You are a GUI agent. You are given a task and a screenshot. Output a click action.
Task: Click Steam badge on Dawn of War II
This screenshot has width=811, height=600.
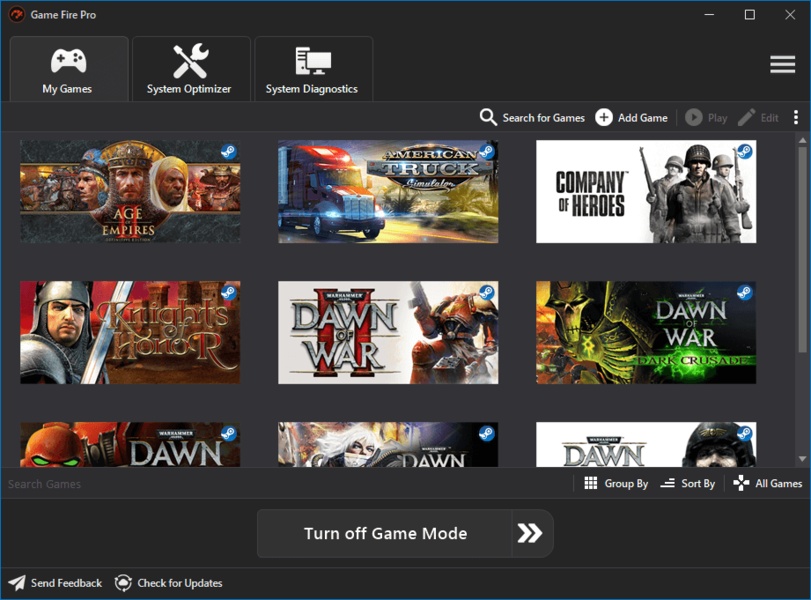[x=487, y=292]
